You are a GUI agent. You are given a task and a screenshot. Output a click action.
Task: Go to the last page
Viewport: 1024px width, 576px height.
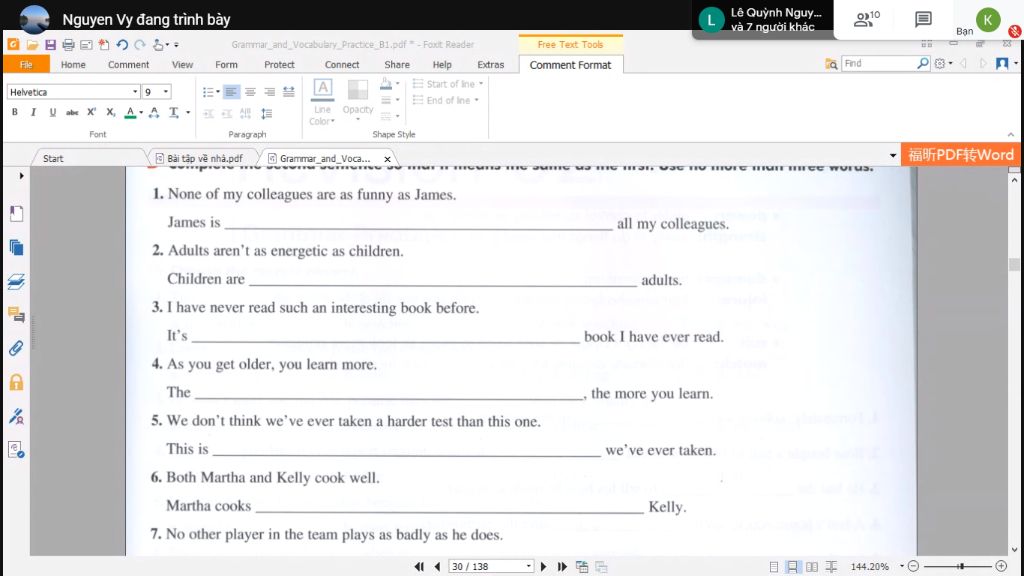(x=562, y=566)
